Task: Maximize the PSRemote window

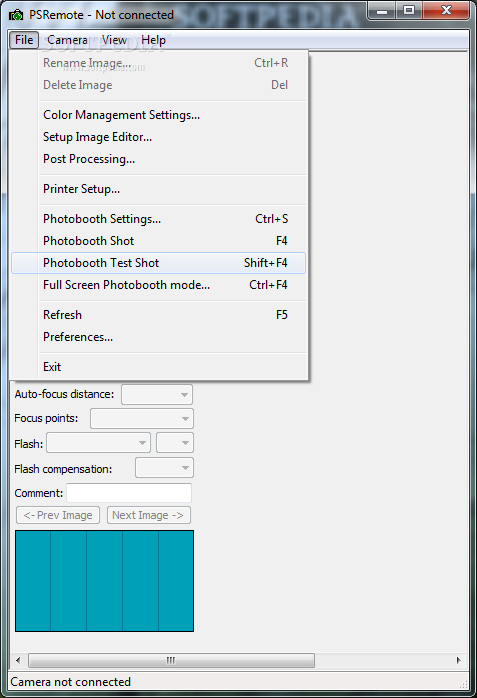Action: [409, 11]
